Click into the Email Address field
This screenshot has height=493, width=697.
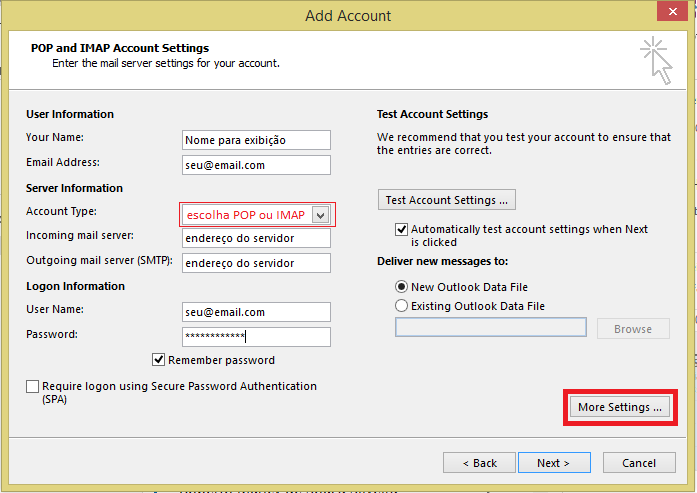coord(256,165)
